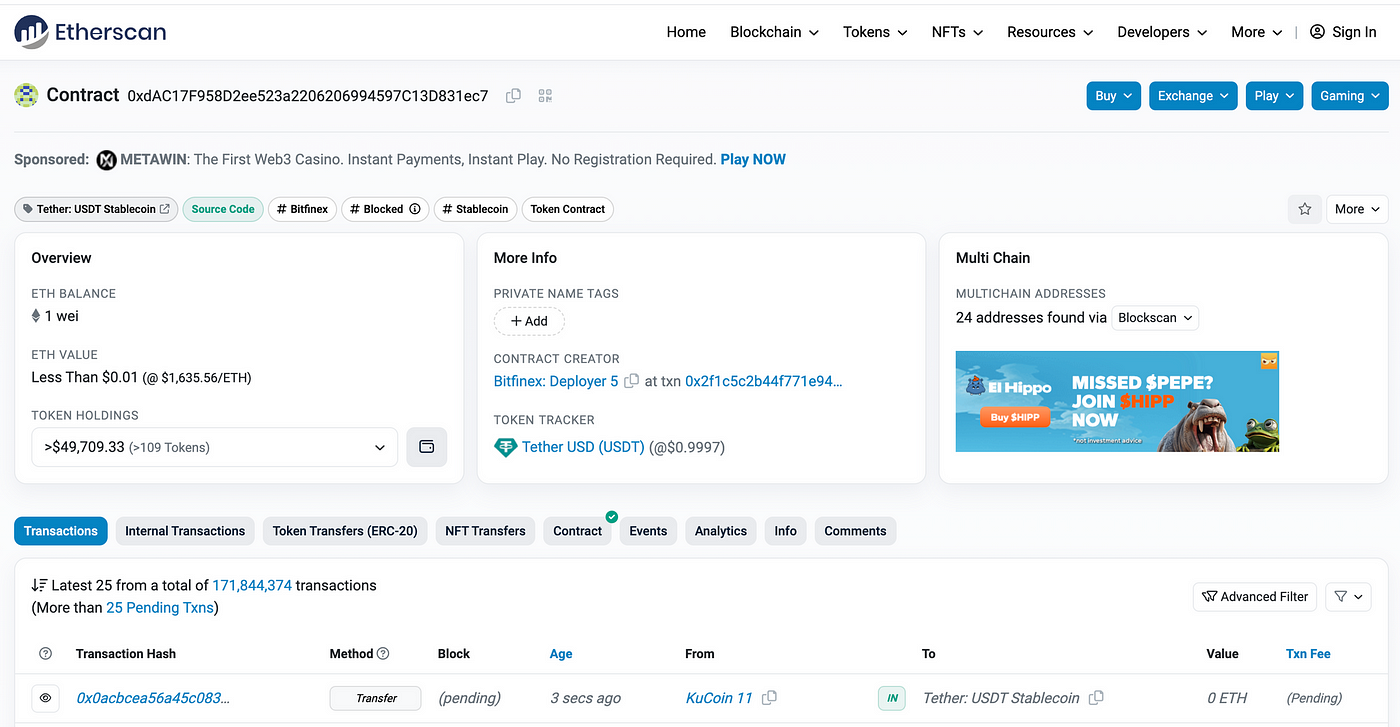This screenshot has width=1400, height=727.
Task: Open the Tokens menu
Action: pyautogui.click(x=875, y=32)
